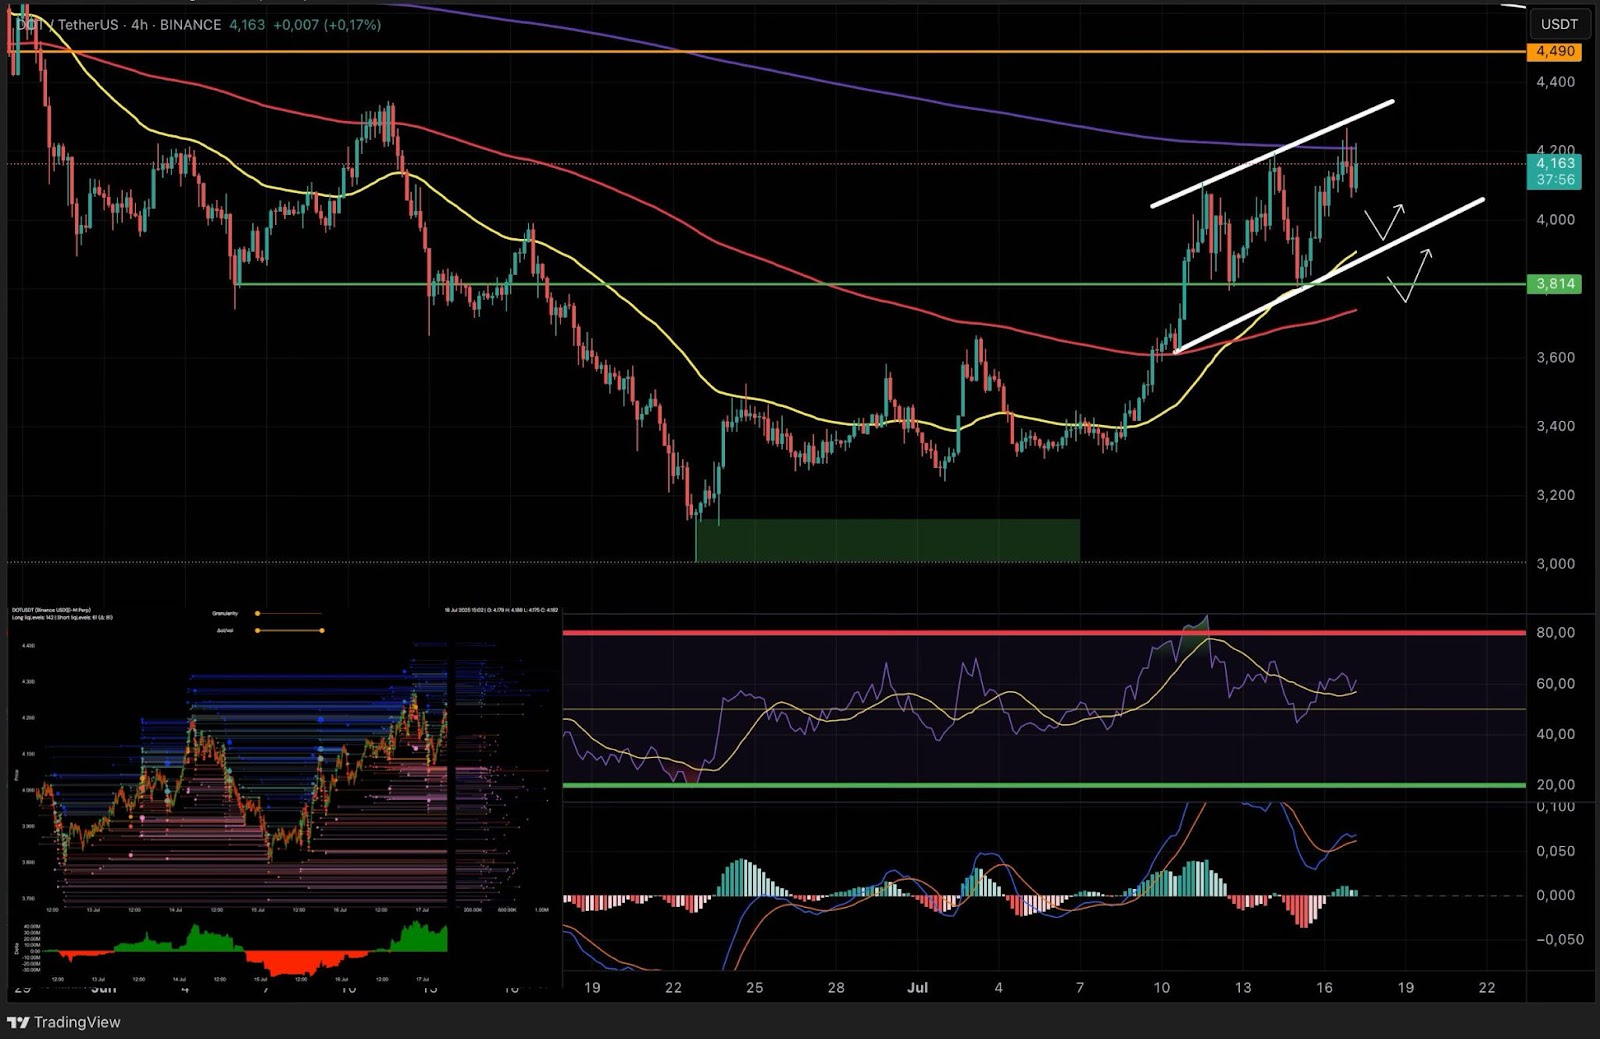Click the 3,400 price axis label

1555,426
